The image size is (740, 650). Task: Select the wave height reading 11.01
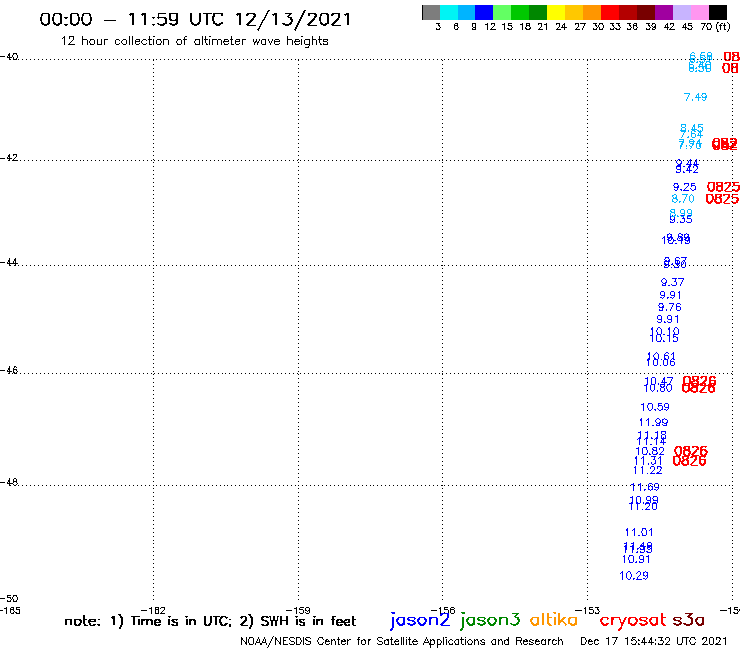coord(639,532)
